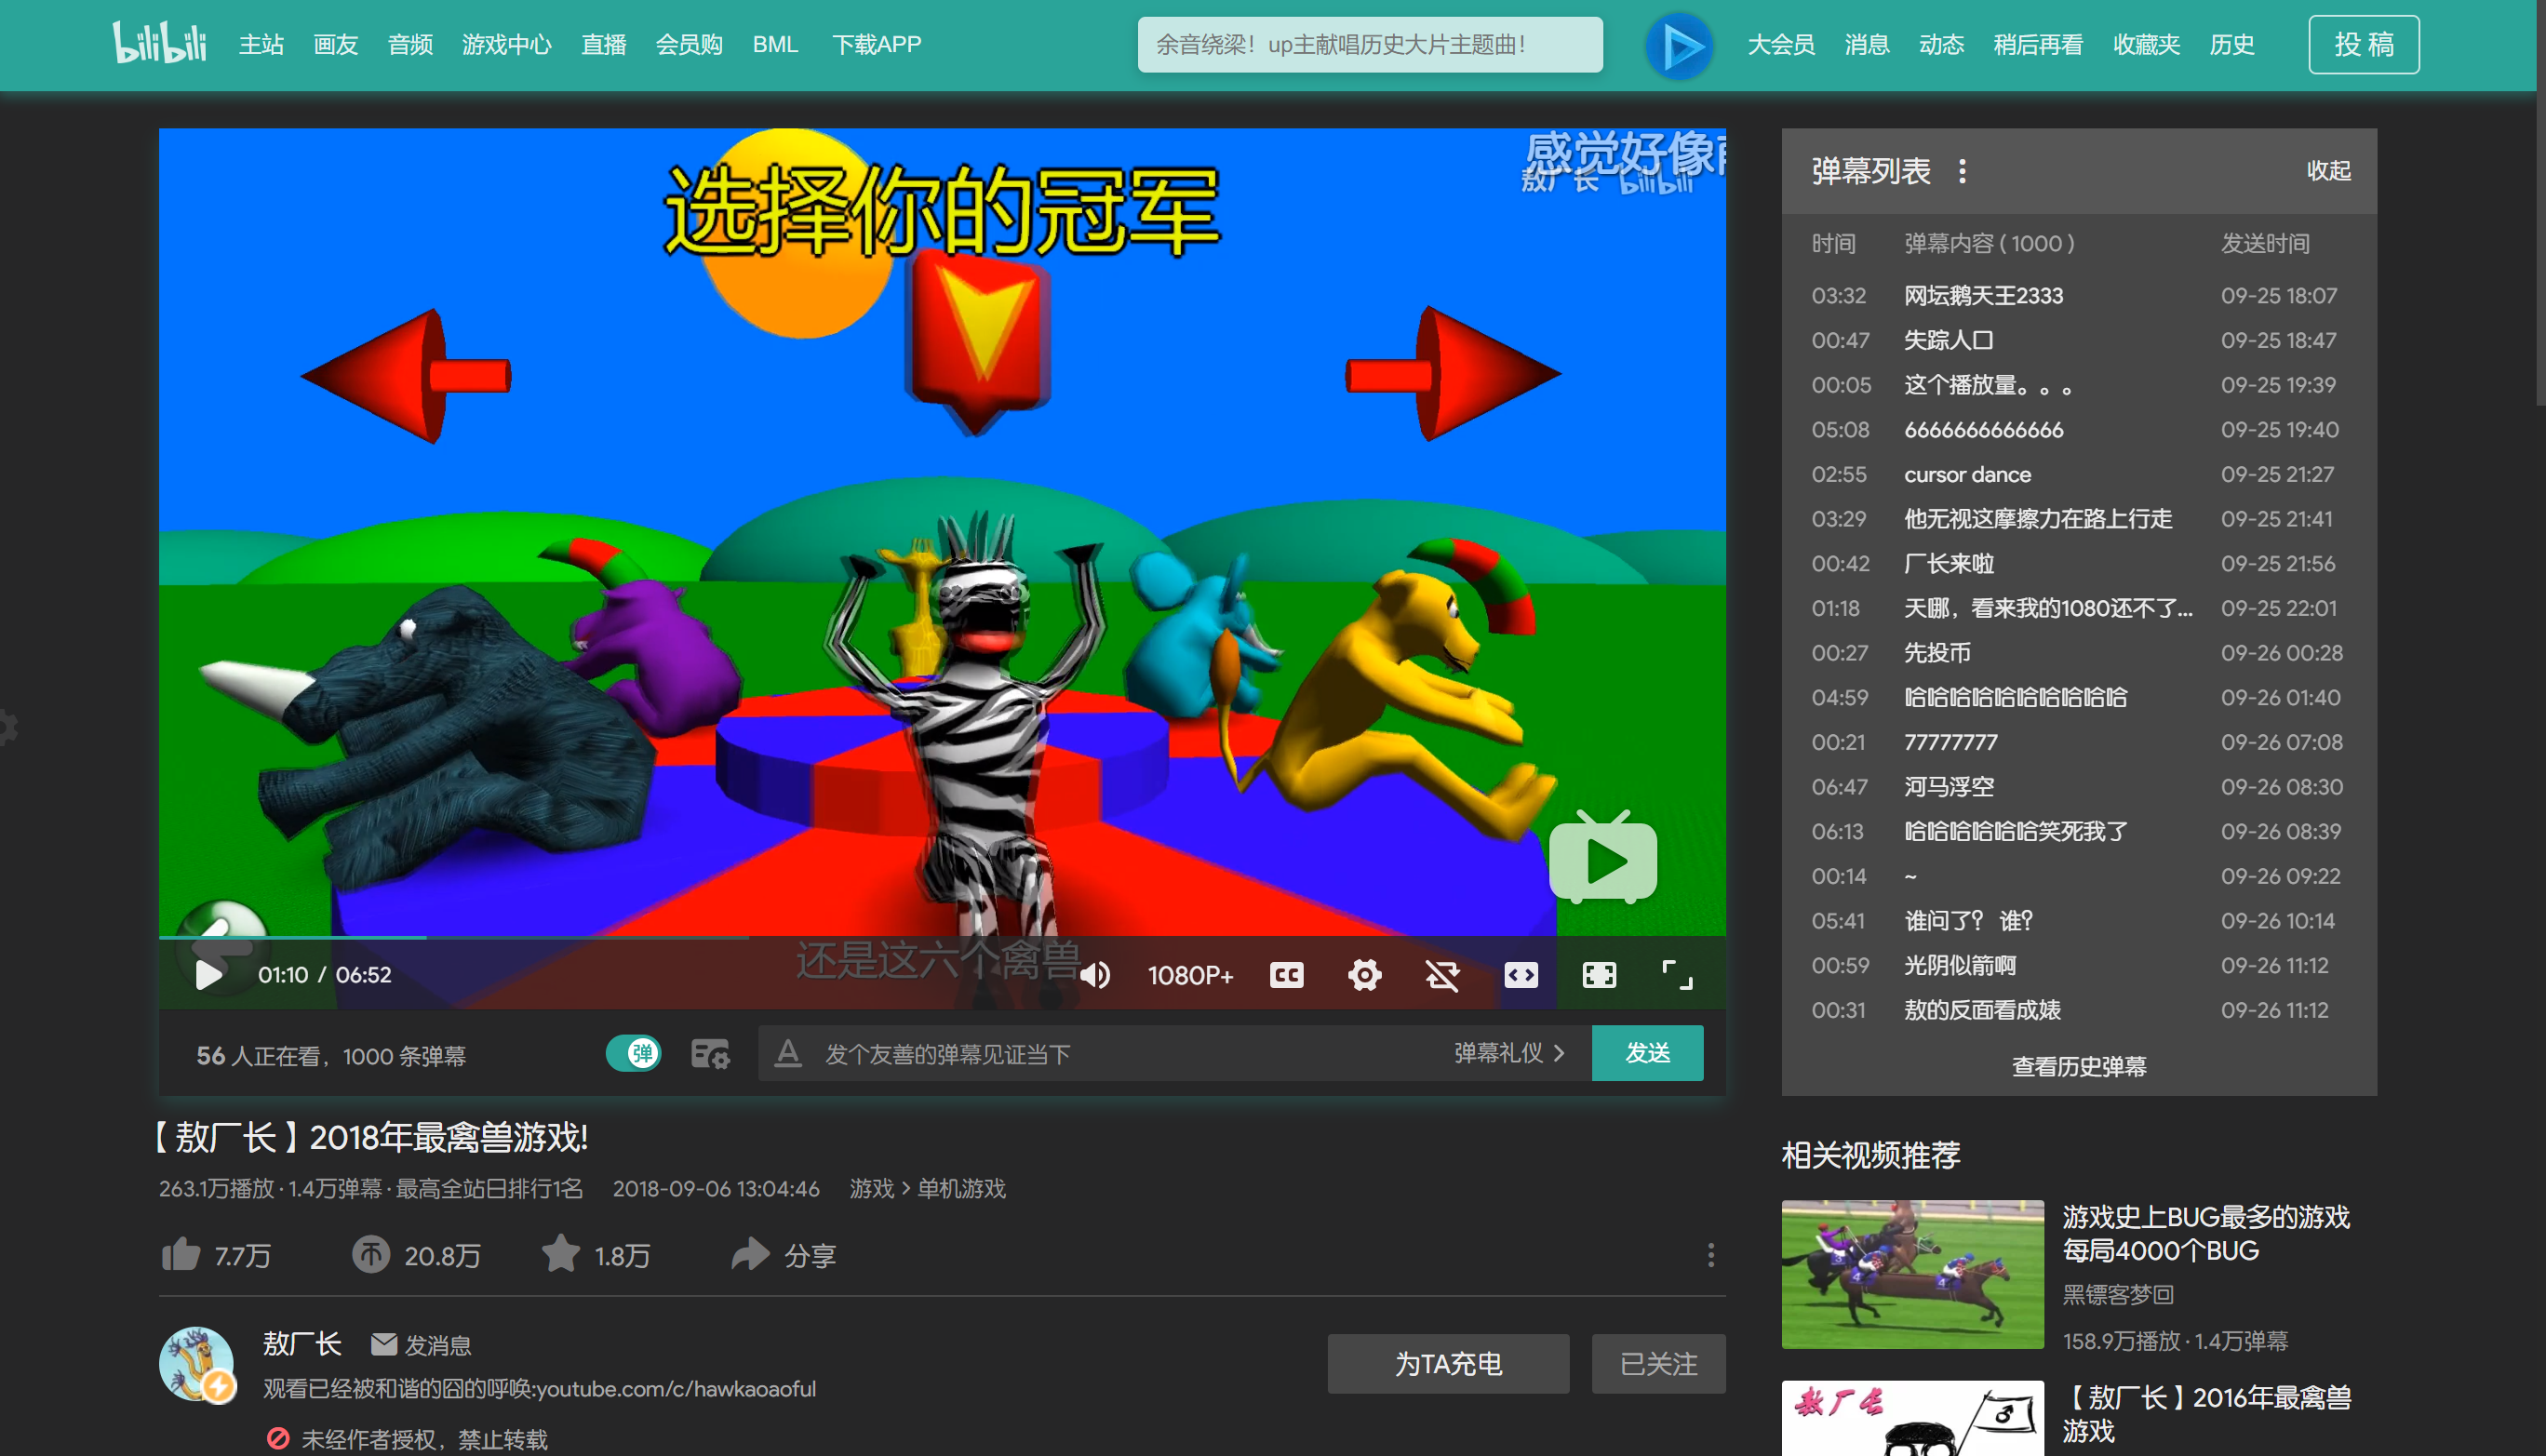Open 历史 in the top navigation
Screen dimensions: 2546x1456
point(2231,45)
